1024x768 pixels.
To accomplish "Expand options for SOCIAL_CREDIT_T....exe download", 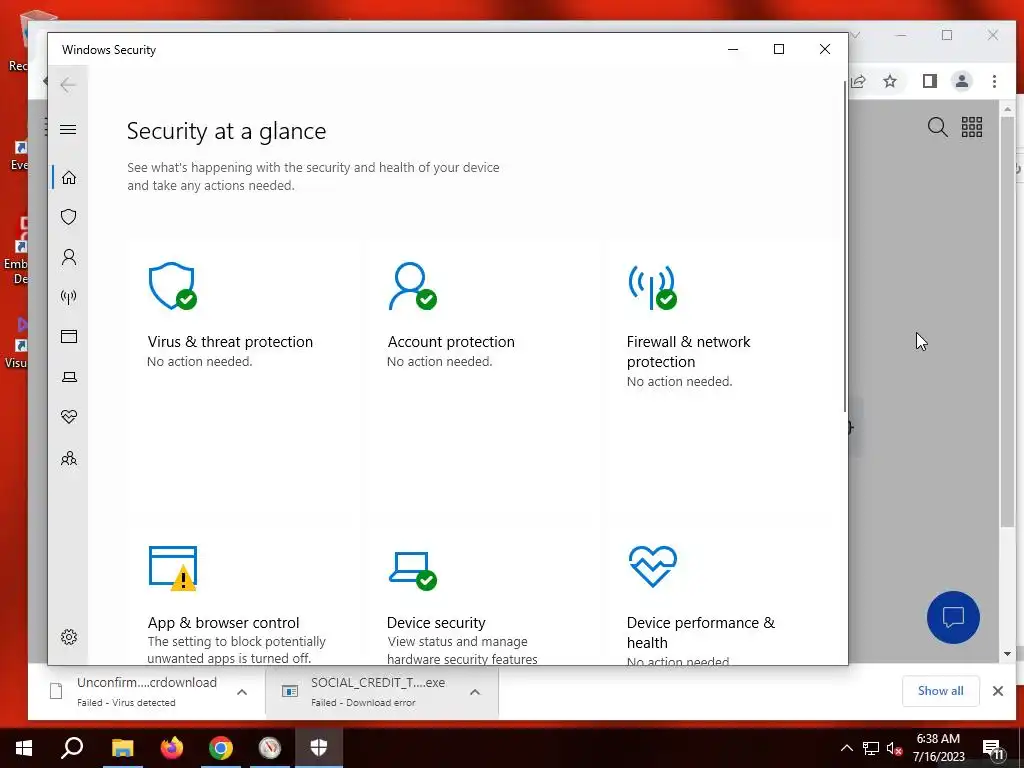I will pyautogui.click(x=475, y=692).
